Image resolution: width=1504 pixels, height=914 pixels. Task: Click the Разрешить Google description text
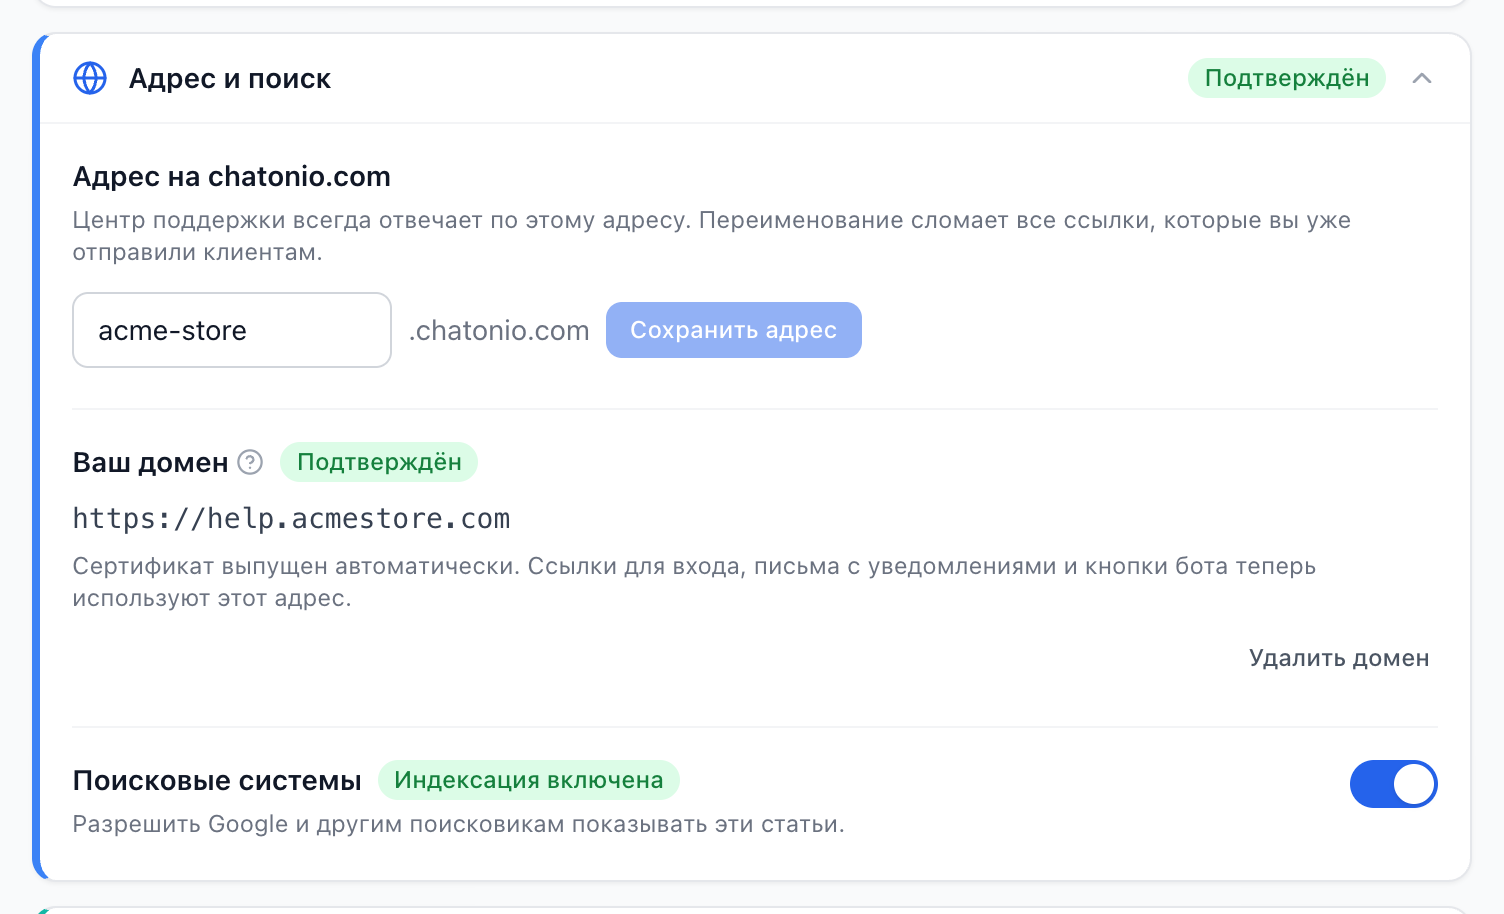[459, 824]
